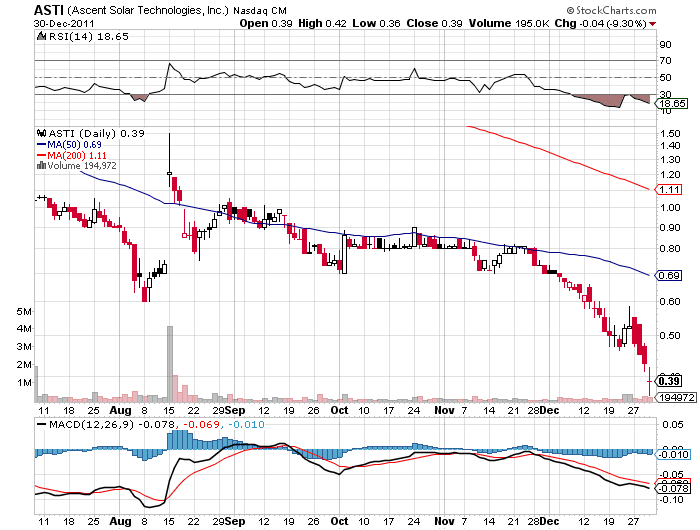Click the 194972 volume axis tag

(675, 397)
